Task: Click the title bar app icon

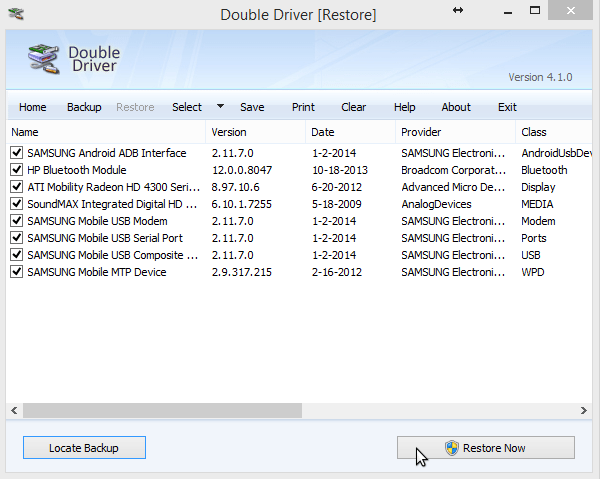Action: point(15,13)
